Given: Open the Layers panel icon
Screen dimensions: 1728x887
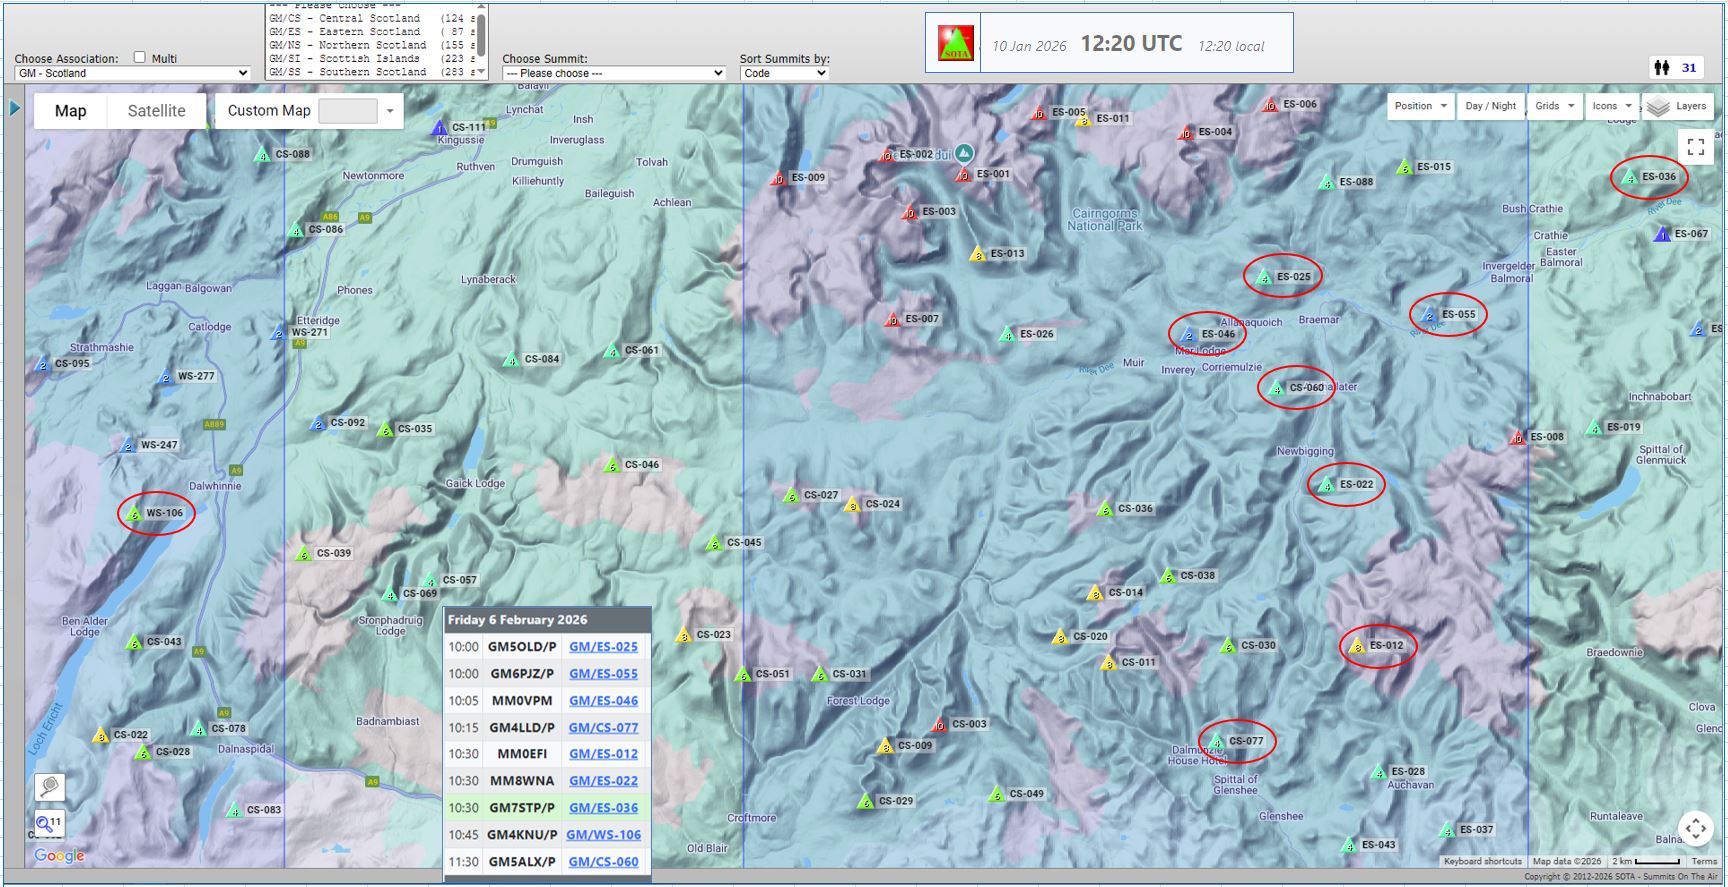Looking at the screenshot, I should pyautogui.click(x=1658, y=107).
